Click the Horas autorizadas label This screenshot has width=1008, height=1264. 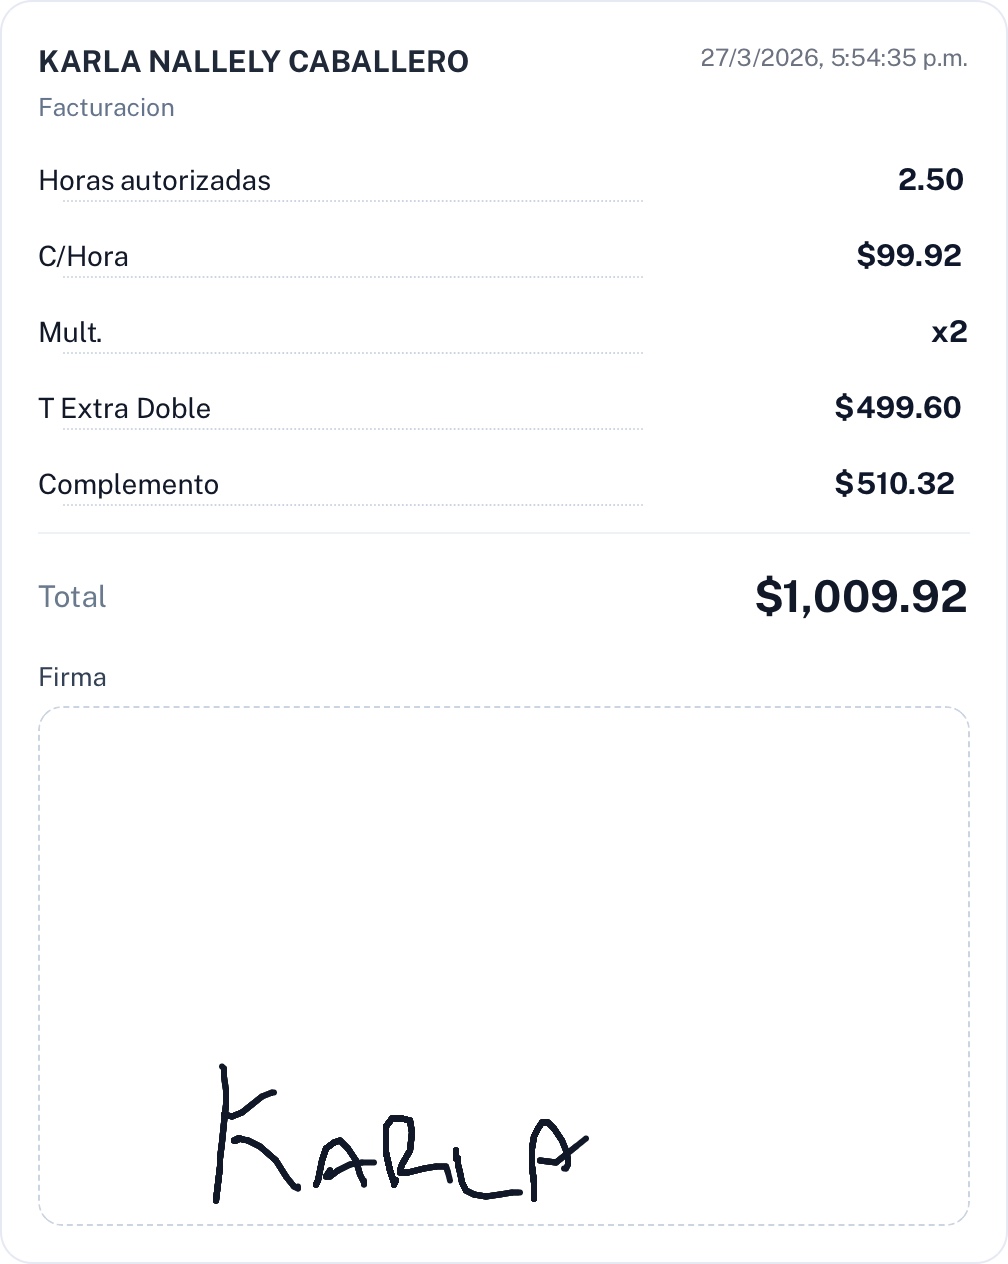click(154, 181)
